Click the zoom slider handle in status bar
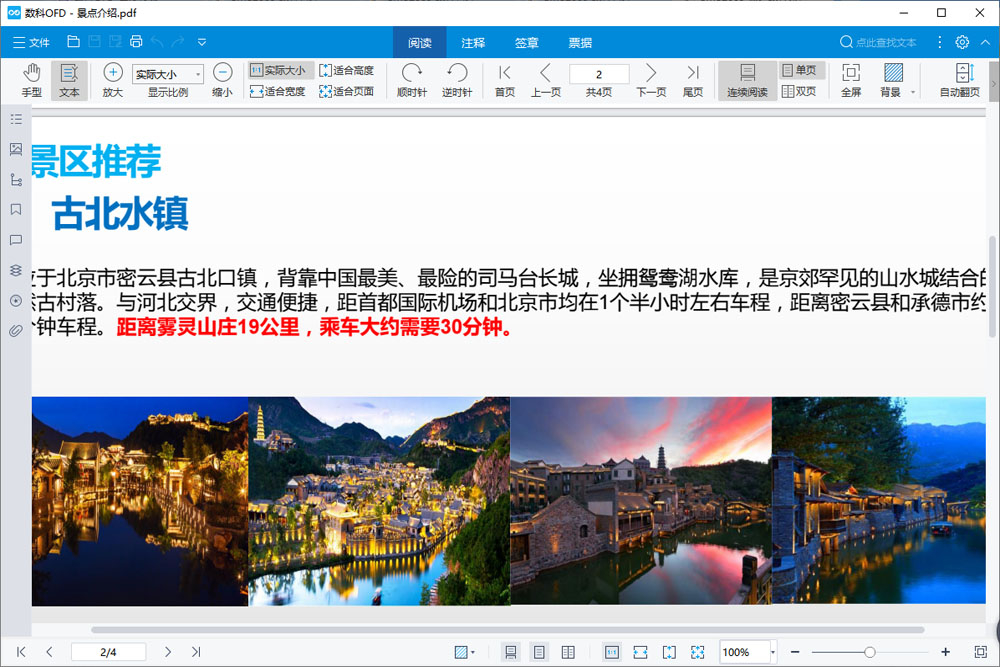 [x=870, y=652]
